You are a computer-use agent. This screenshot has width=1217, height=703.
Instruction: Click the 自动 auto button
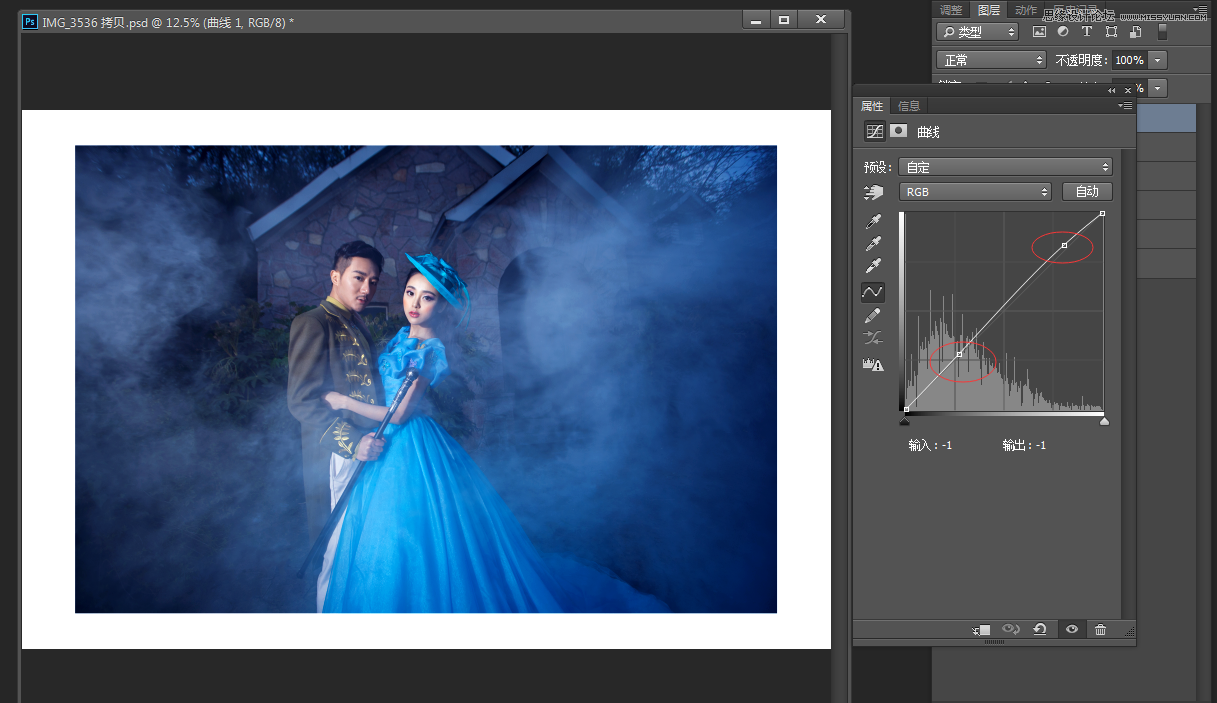point(1086,192)
